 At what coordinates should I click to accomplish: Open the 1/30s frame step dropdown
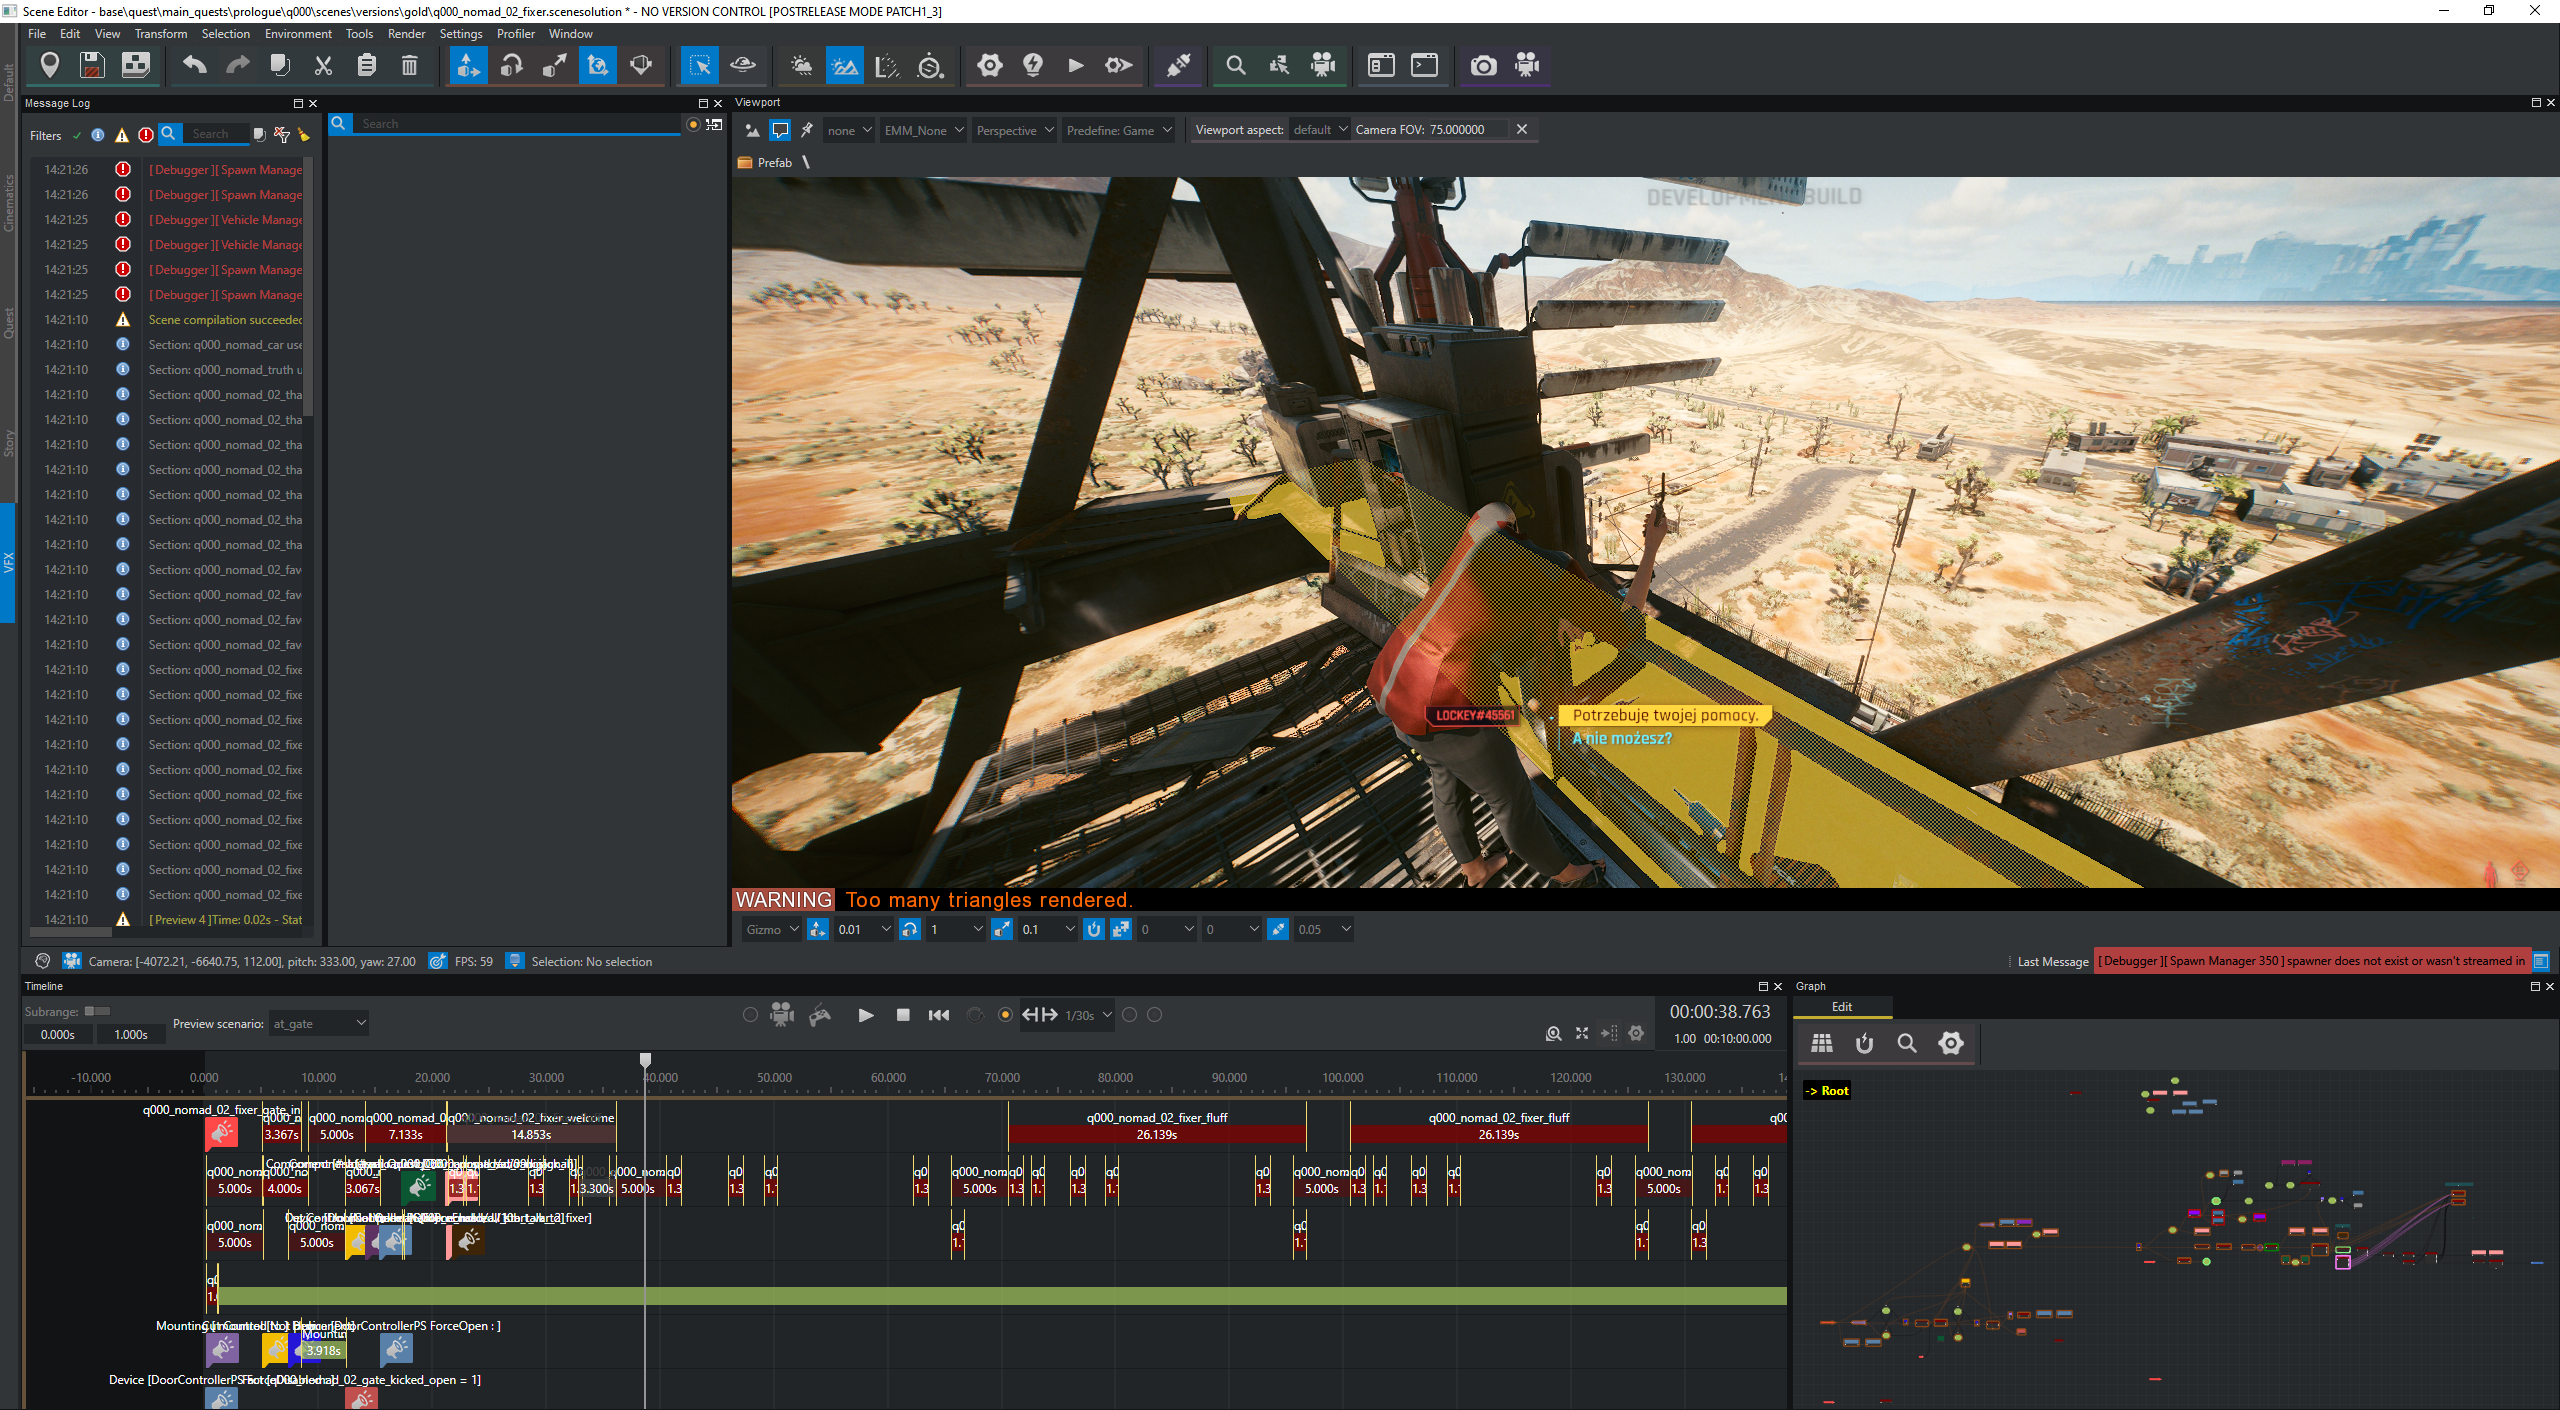tap(1088, 1015)
